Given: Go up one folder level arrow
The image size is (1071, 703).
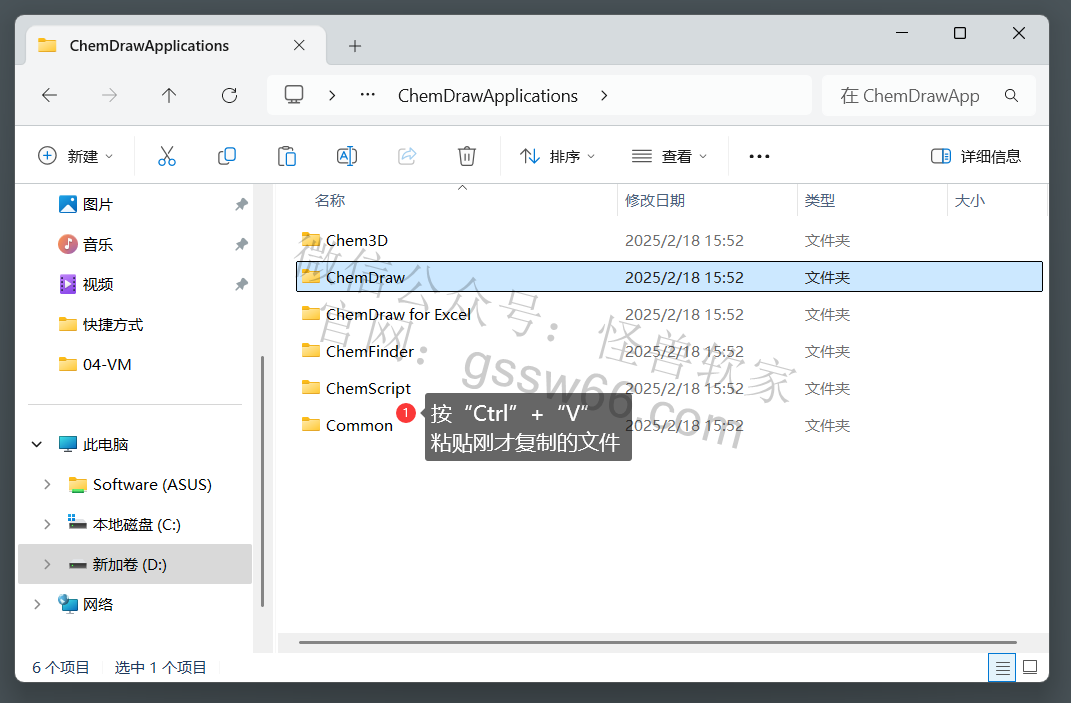Looking at the screenshot, I should click(x=169, y=96).
